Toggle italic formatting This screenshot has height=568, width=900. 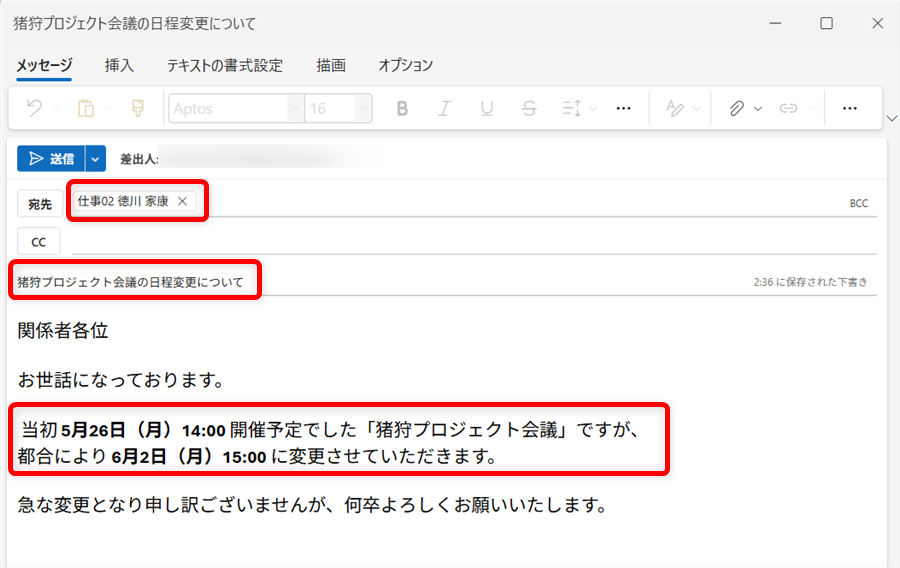click(445, 108)
